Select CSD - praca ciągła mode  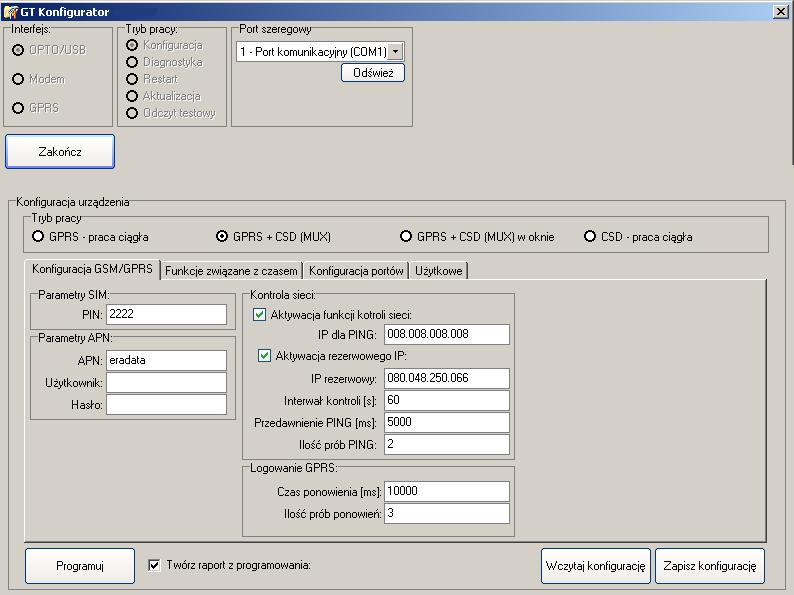(x=590, y=236)
